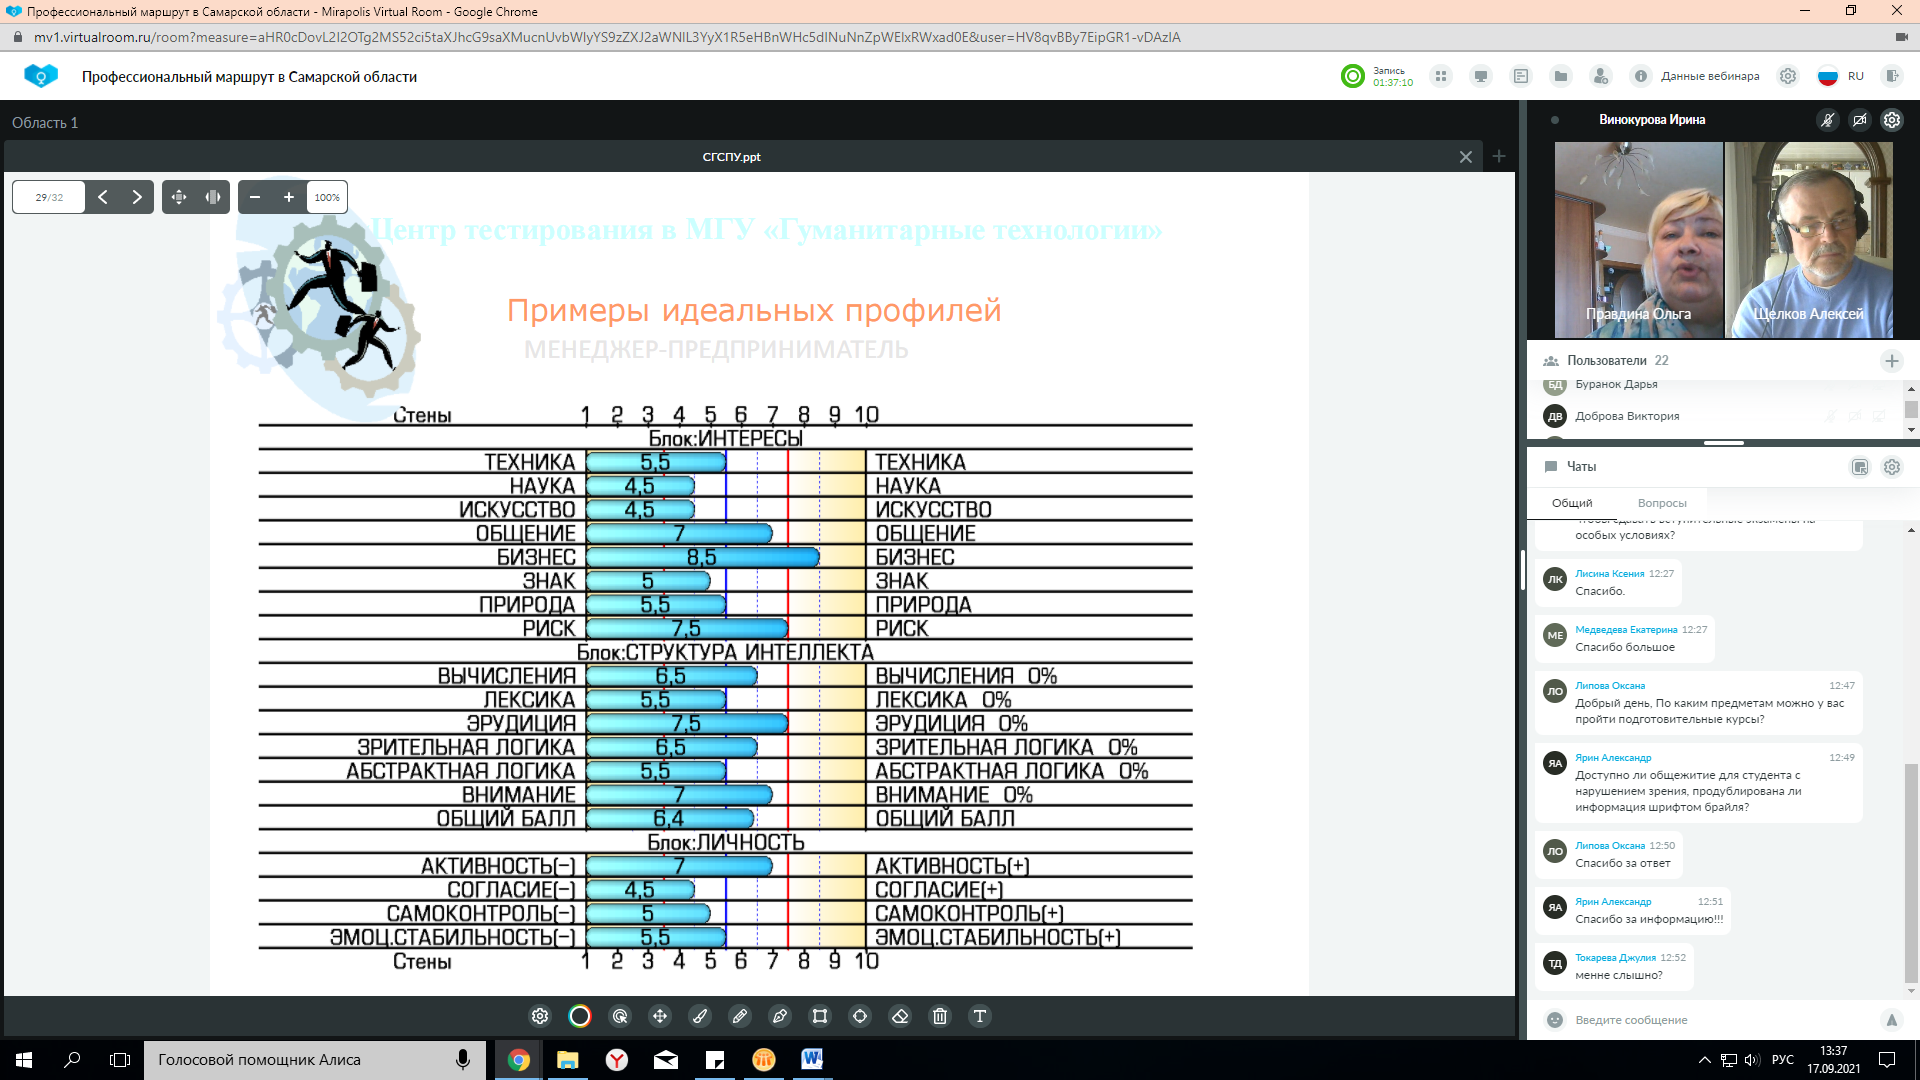The image size is (1920, 1080).
Task: Select the eraser tool
Action: [900, 1016]
